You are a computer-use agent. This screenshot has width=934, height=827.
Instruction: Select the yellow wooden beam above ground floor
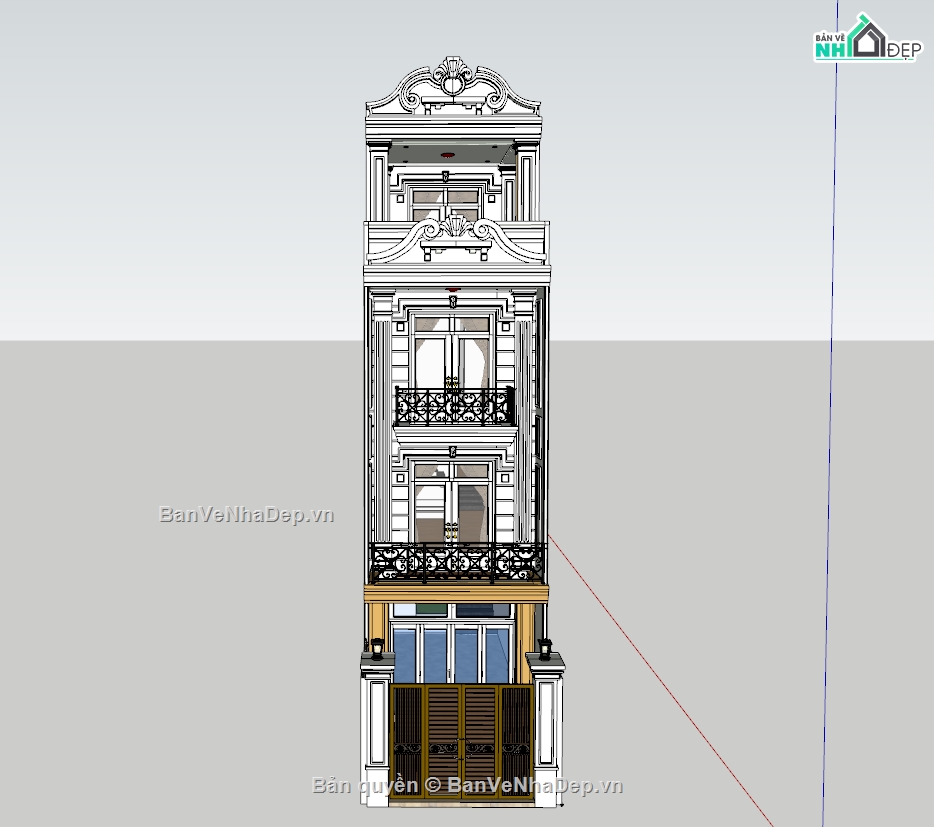[456, 594]
